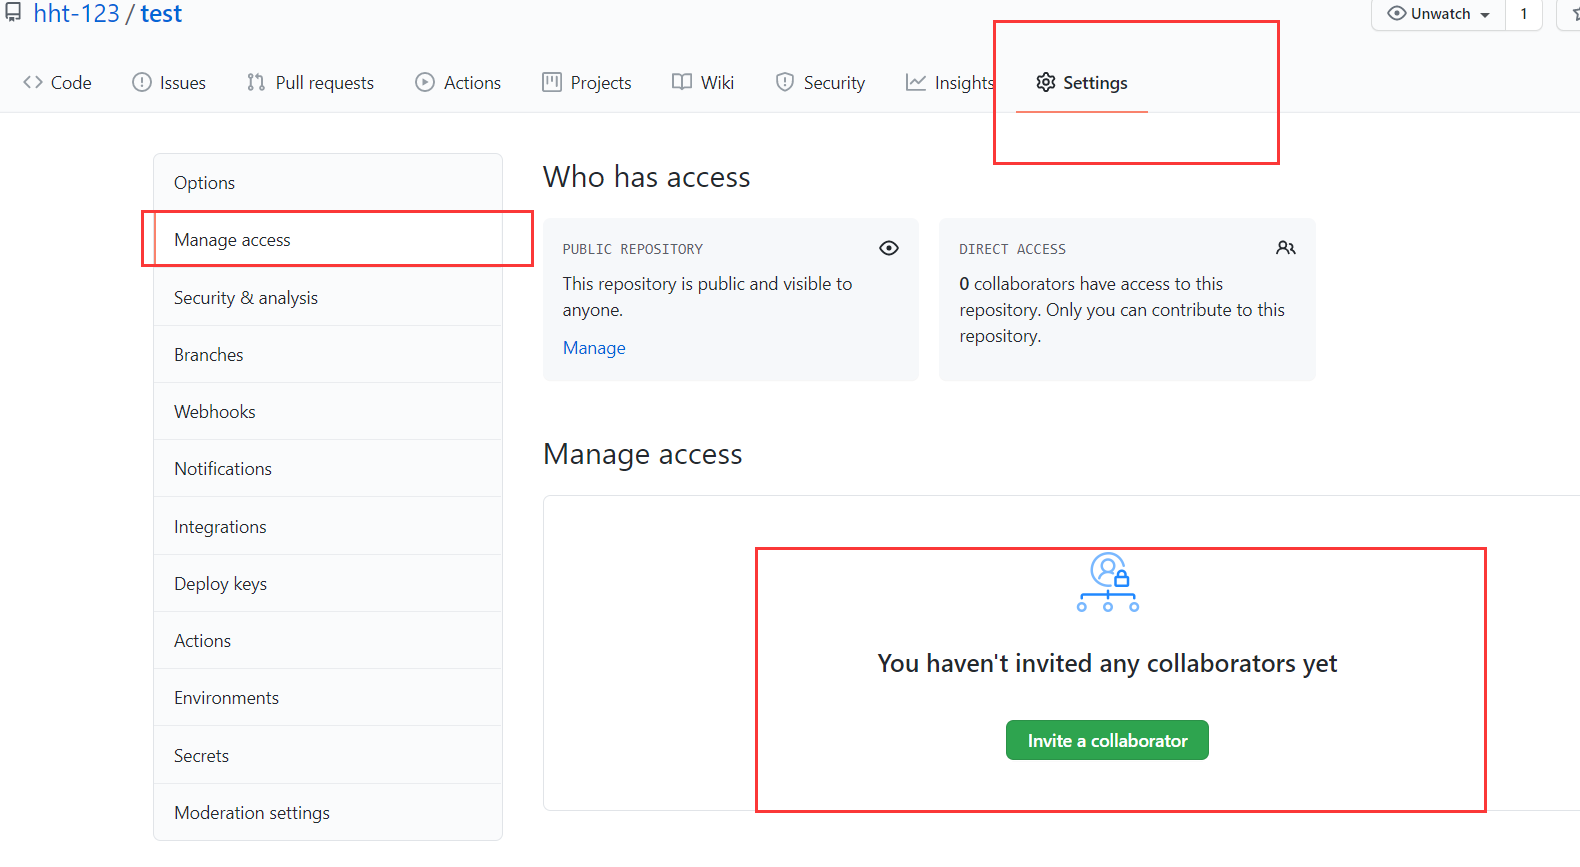Click the repository icon beside hht-123
Viewport: 1580px width, 867px height.
[13, 12]
